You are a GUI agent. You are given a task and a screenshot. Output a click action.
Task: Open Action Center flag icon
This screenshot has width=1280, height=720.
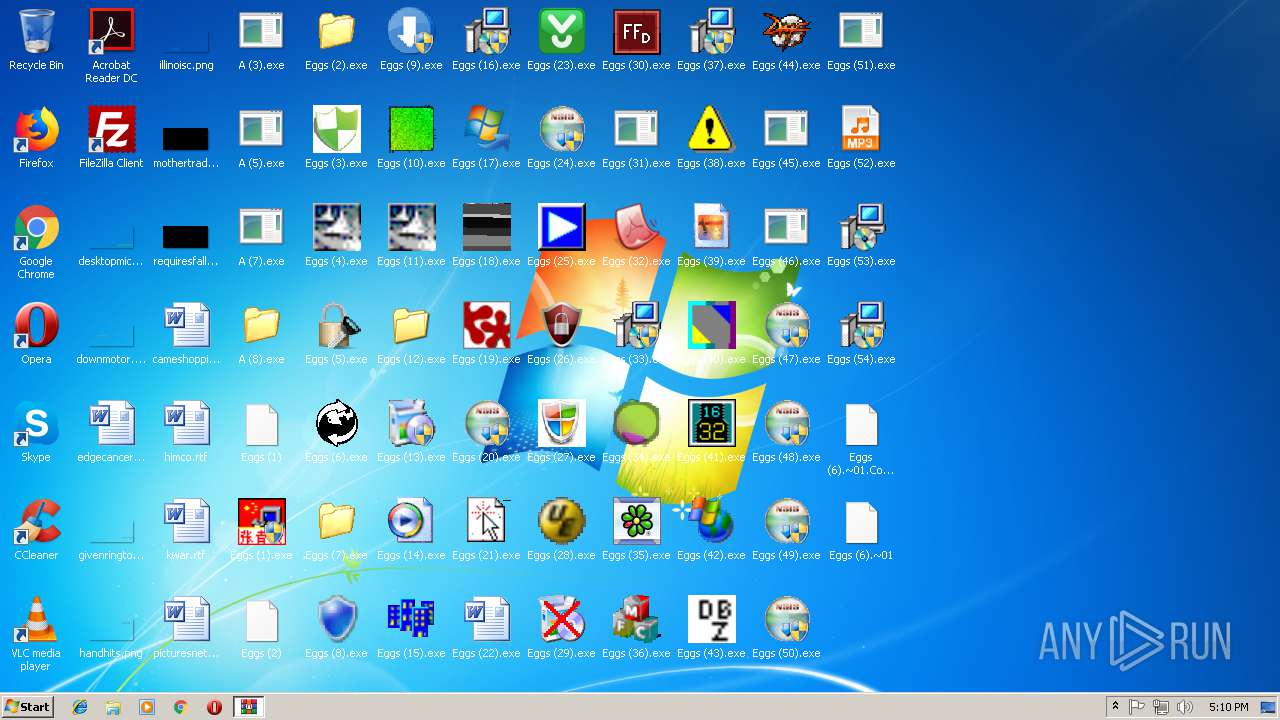pyautogui.click(x=1137, y=707)
